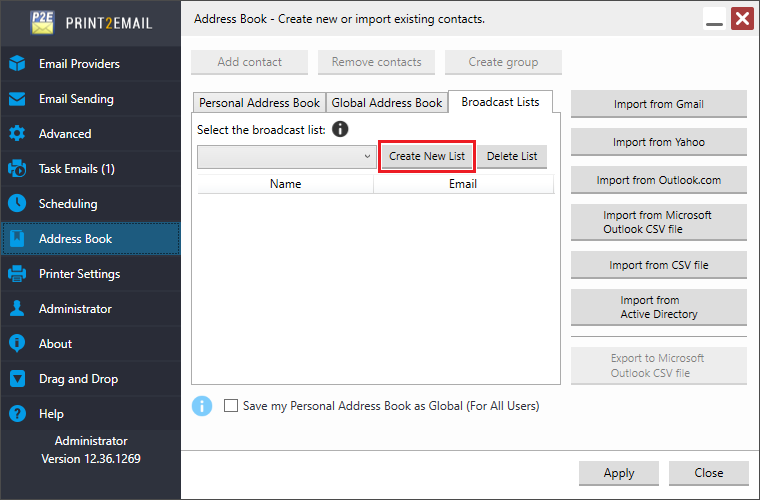
Task: Minimize the window with underscore button
Action: pos(714,19)
